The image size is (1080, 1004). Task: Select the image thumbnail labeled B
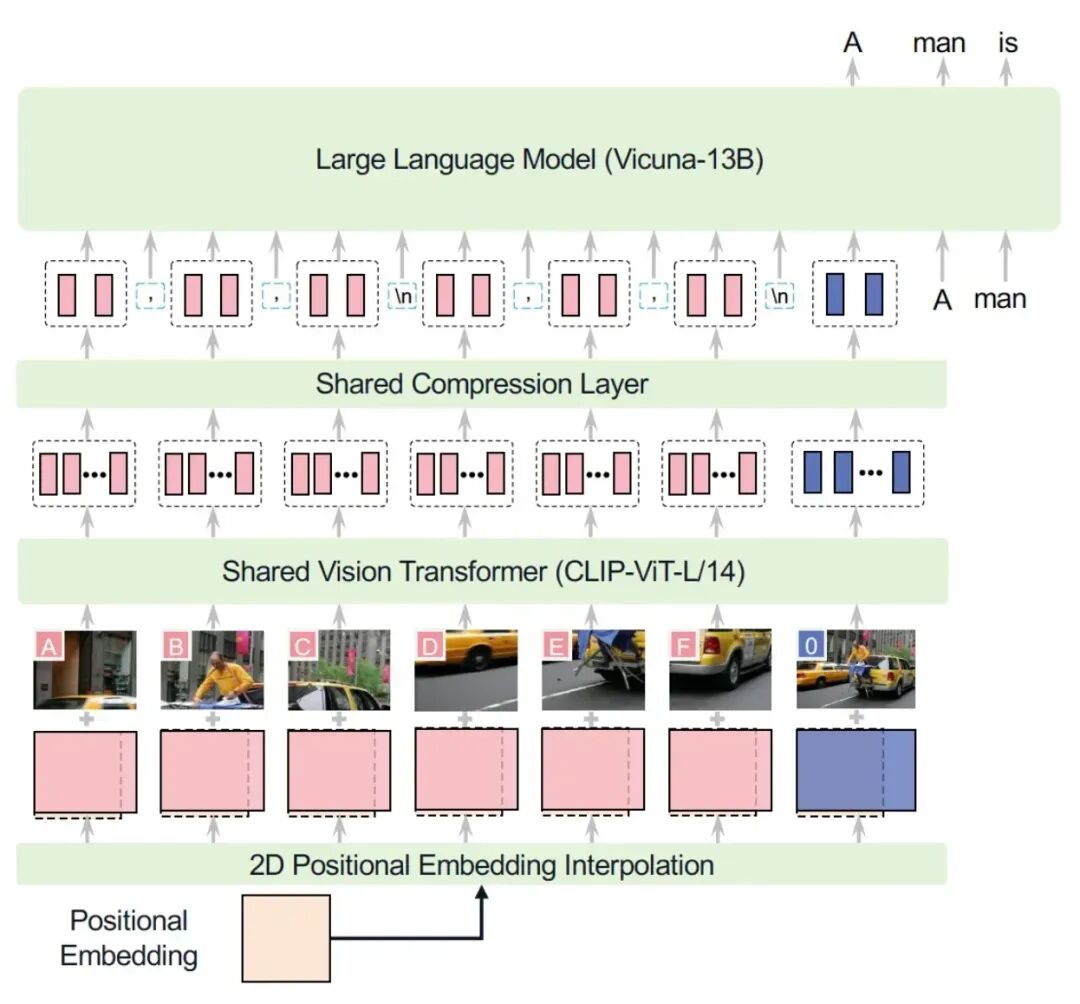coord(212,669)
